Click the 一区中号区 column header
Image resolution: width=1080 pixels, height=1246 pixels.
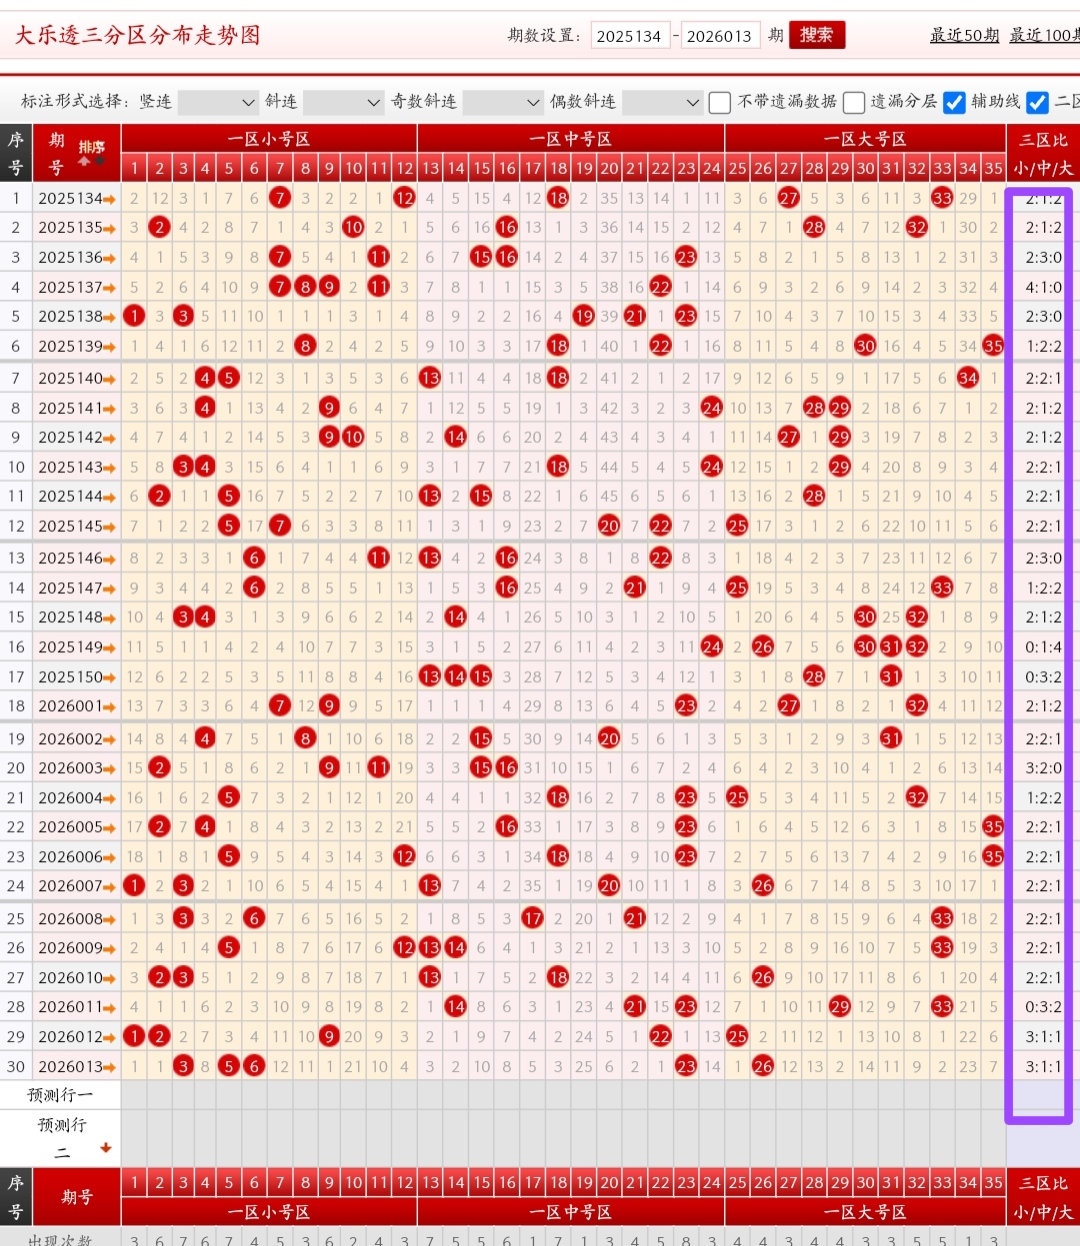pyautogui.click(x=570, y=139)
